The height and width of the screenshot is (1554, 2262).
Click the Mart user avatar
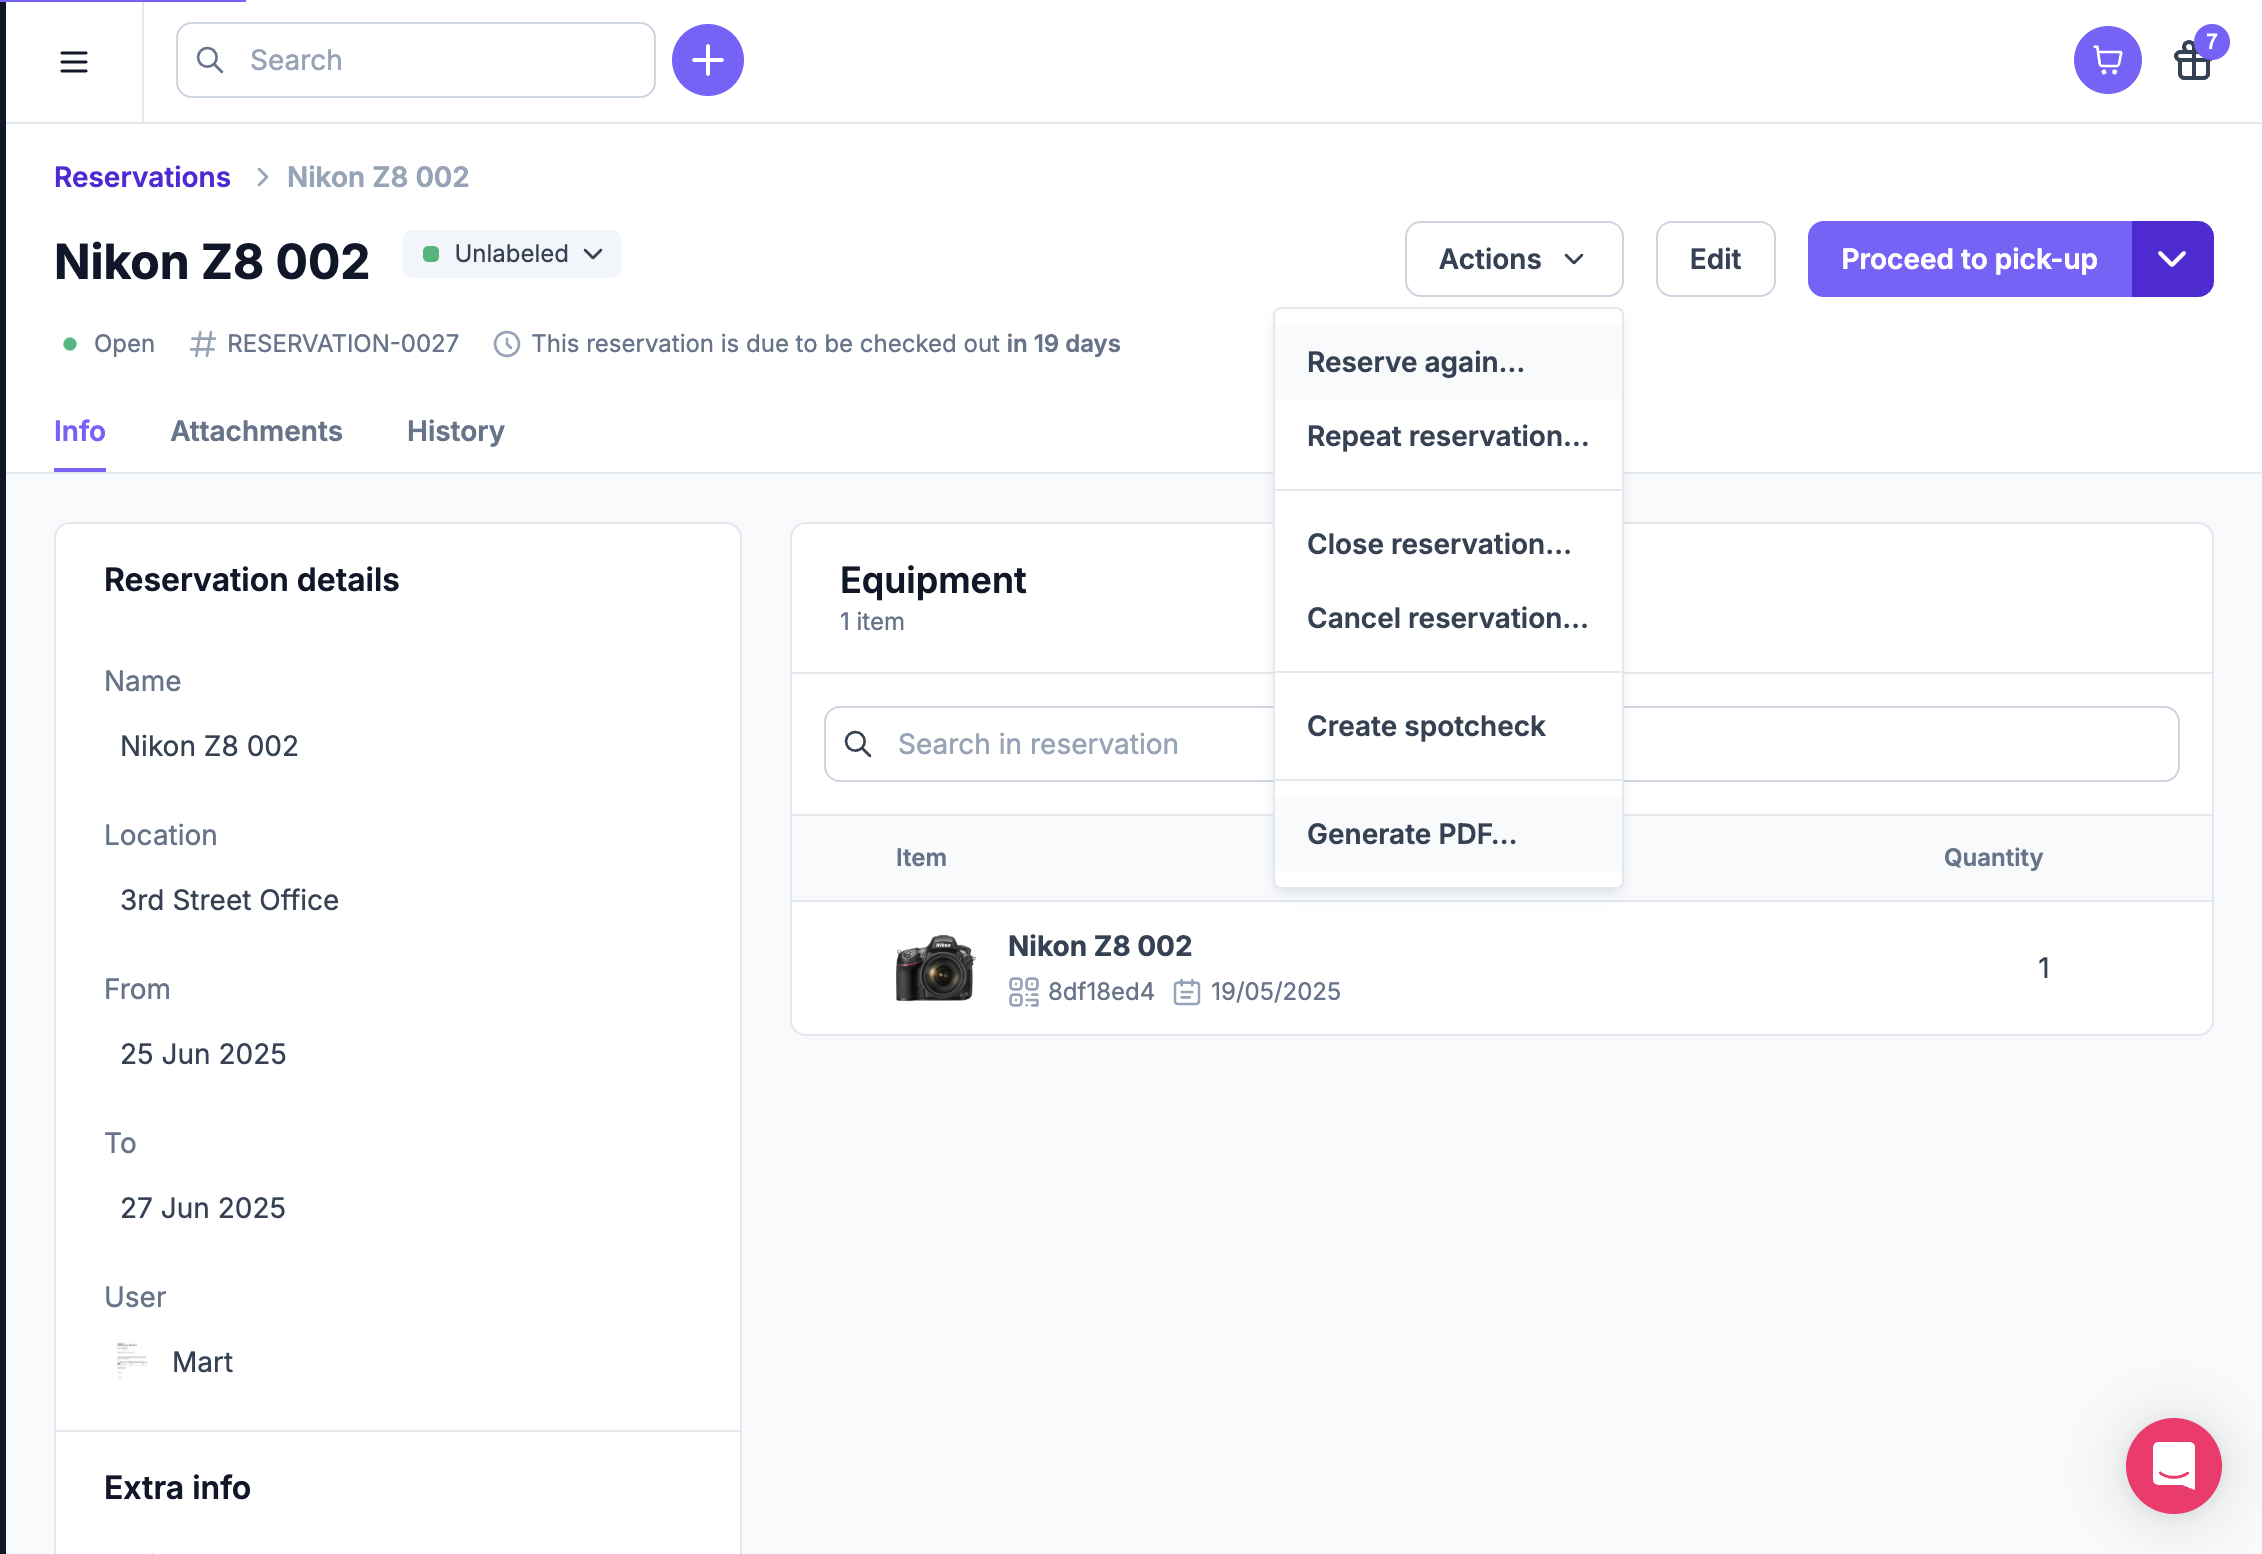coord(132,1361)
